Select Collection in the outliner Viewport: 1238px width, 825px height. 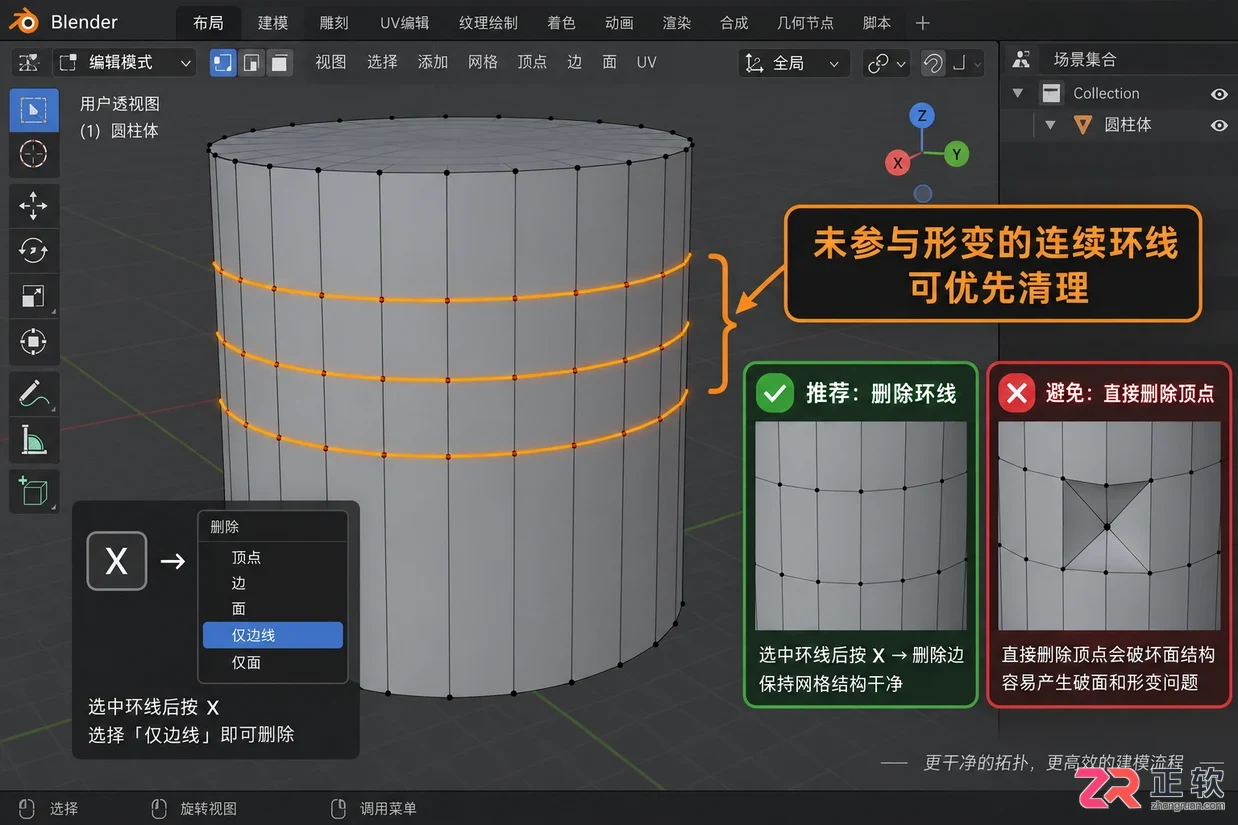tap(1106, 93)
